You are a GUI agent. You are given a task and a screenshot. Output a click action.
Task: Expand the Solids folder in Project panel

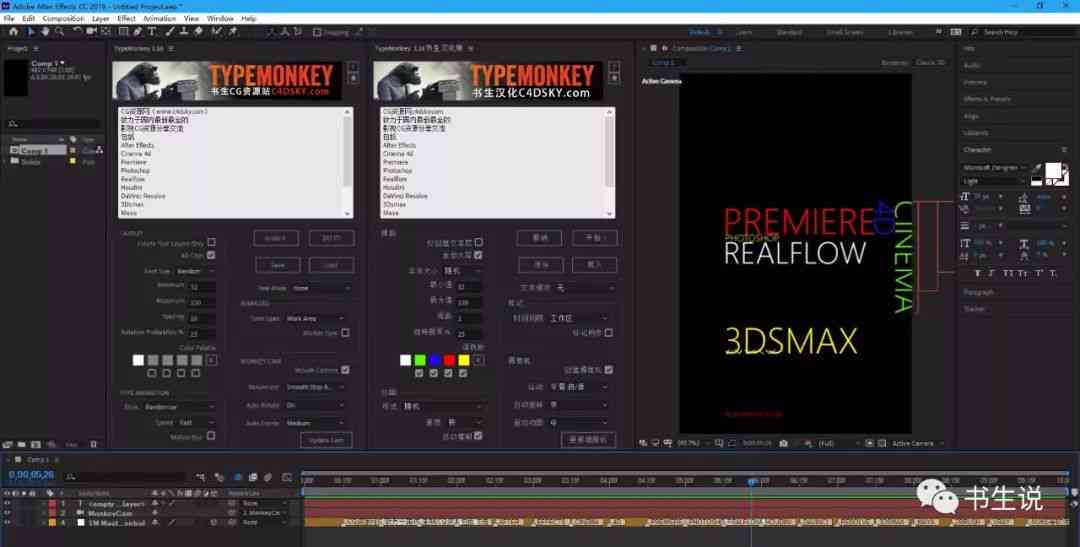coord(6,162)
